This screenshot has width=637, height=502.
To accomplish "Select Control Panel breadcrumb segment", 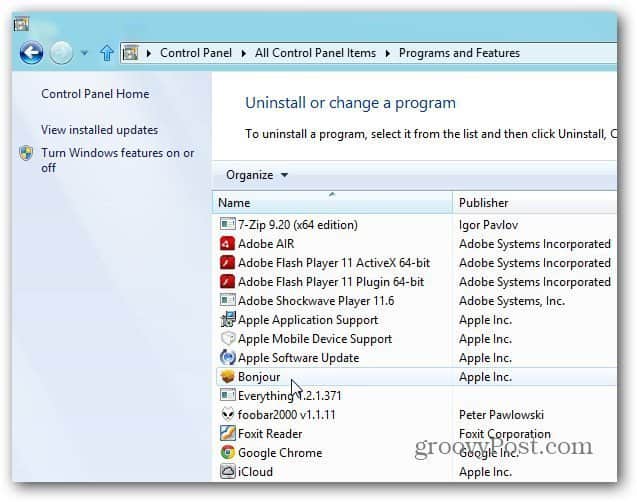I will tap(196, 53).
